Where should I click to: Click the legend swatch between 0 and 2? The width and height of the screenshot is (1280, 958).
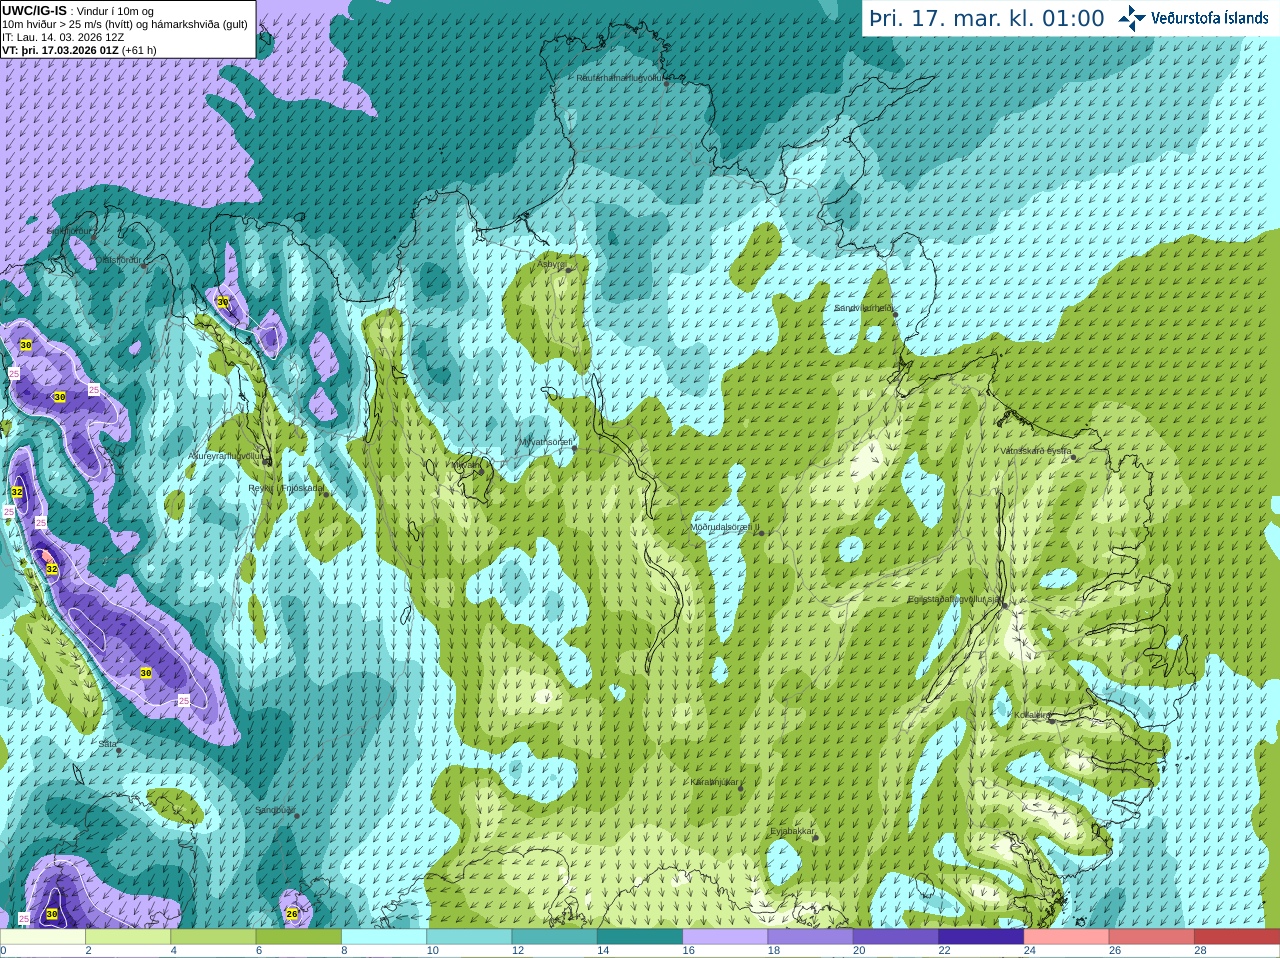[42, 937]
